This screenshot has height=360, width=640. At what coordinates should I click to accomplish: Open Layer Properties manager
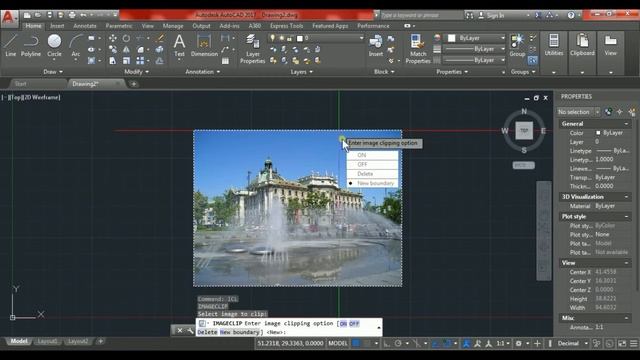pyautogui.click(x=252, y=49)
